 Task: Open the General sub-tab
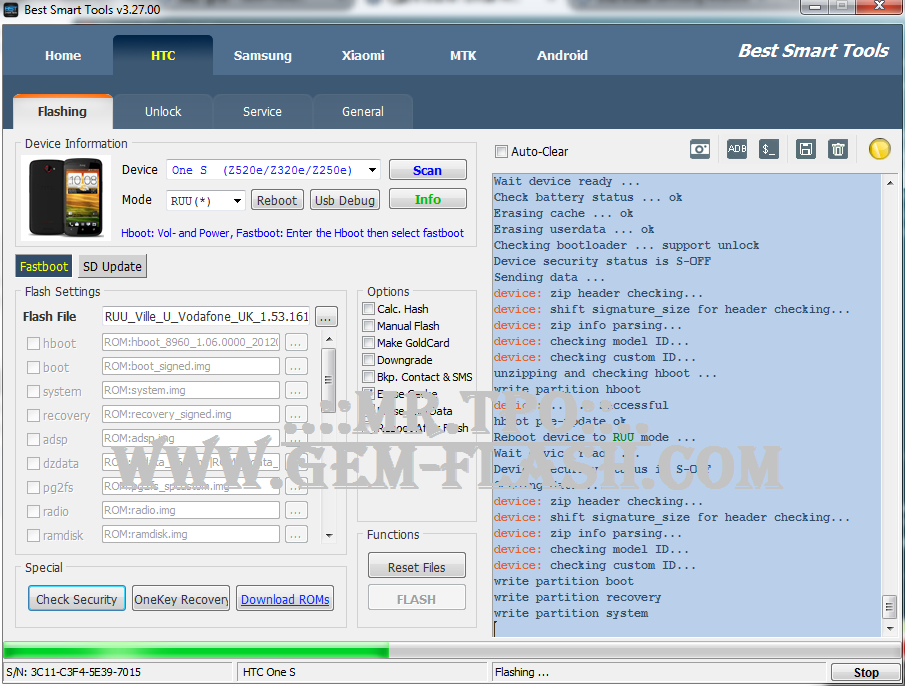tap(362, 111)
